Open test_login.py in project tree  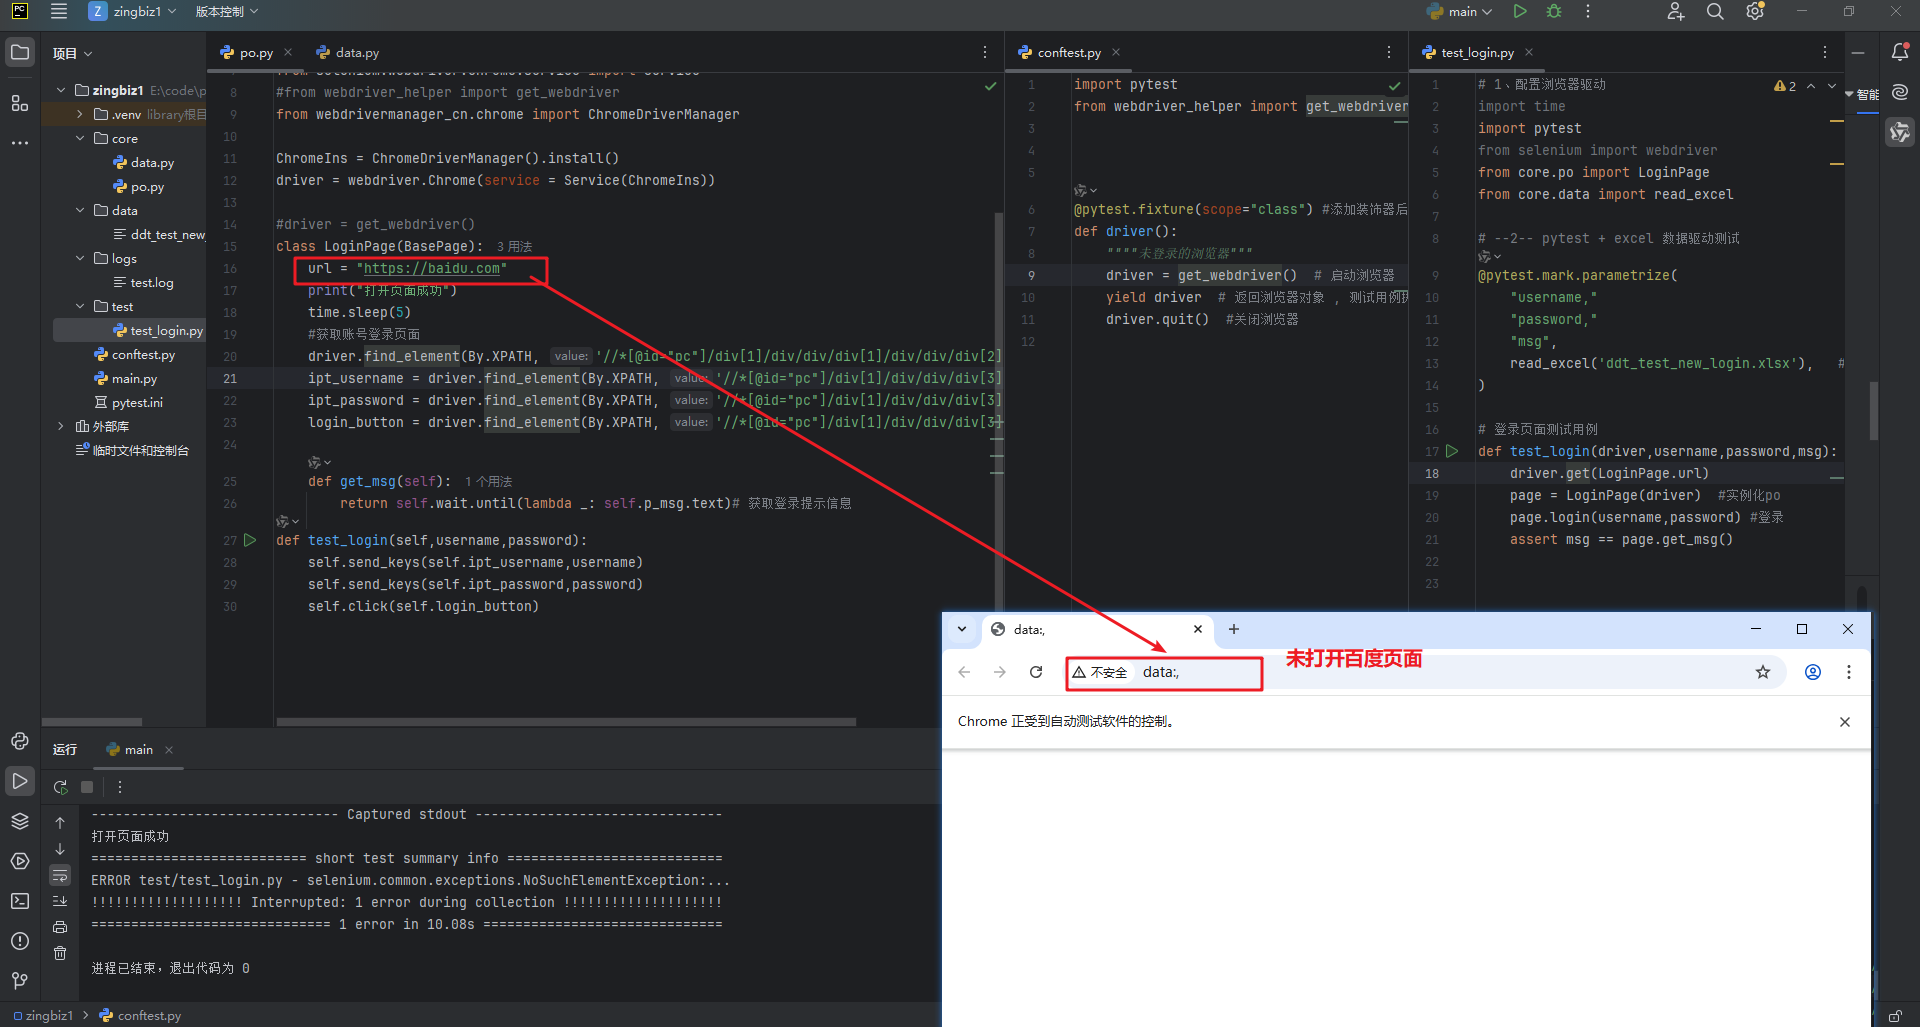click(x=158, y=330)
